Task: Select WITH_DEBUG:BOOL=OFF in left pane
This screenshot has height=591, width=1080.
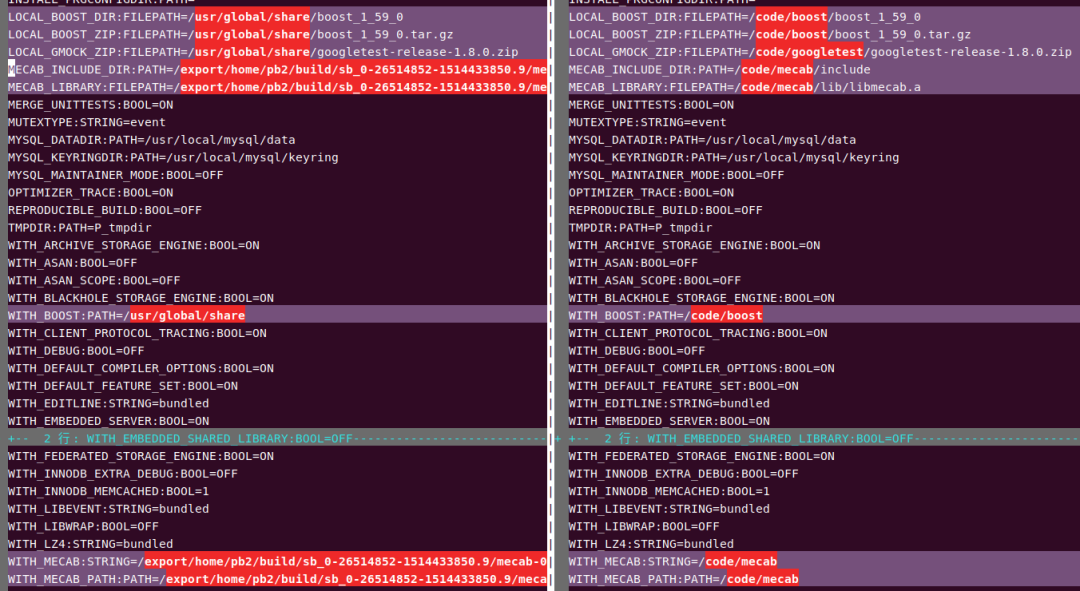Action: (76, 351)
